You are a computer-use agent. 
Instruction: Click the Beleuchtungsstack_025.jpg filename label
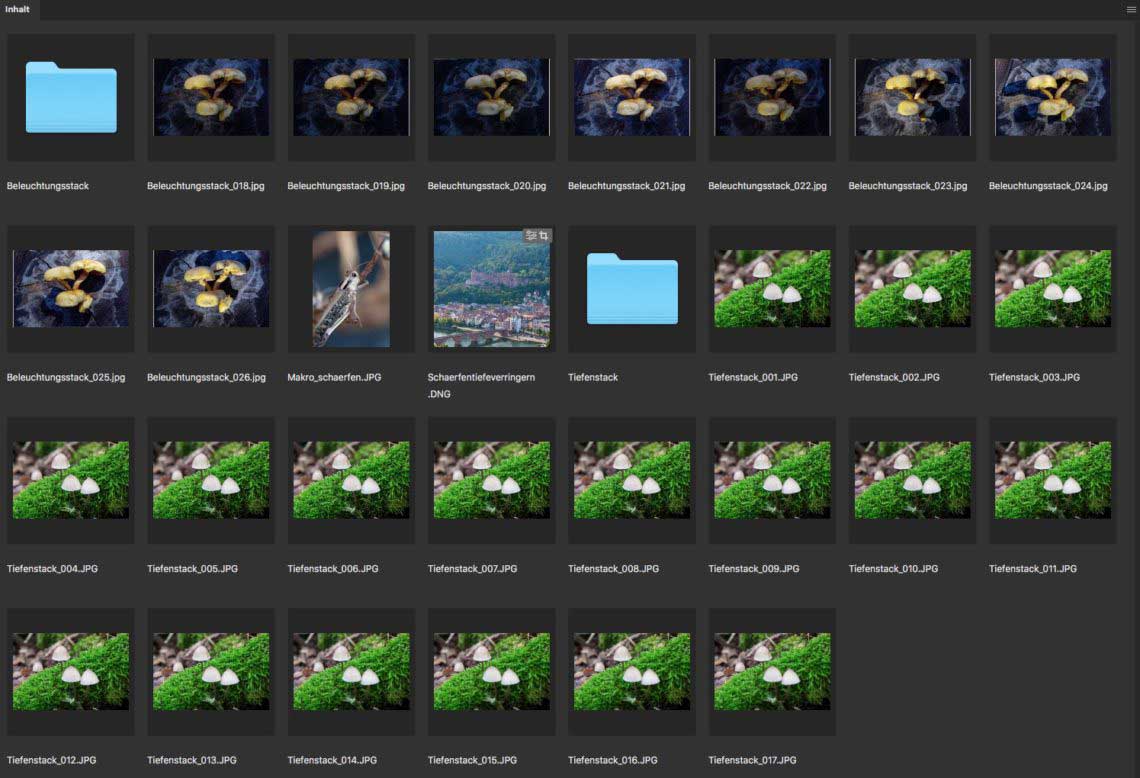click(66, 377)
